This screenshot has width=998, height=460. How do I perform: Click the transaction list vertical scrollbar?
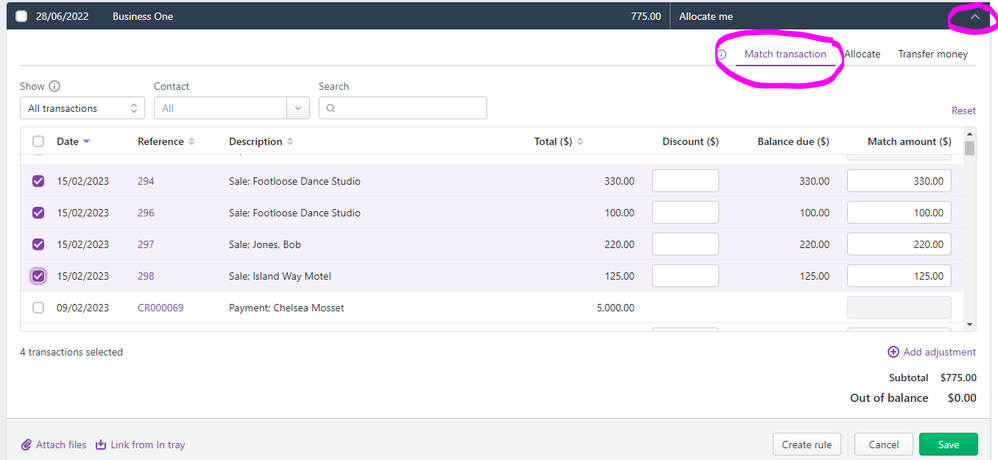pyautogui.click(x=968, y=230)
